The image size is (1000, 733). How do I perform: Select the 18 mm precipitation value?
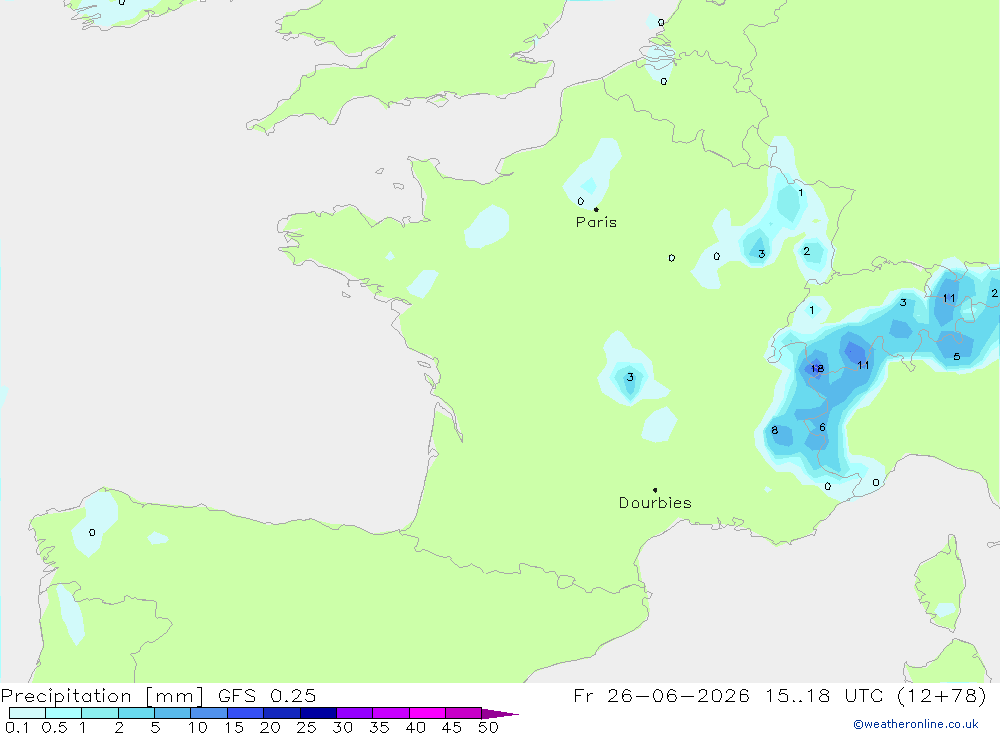817,368
